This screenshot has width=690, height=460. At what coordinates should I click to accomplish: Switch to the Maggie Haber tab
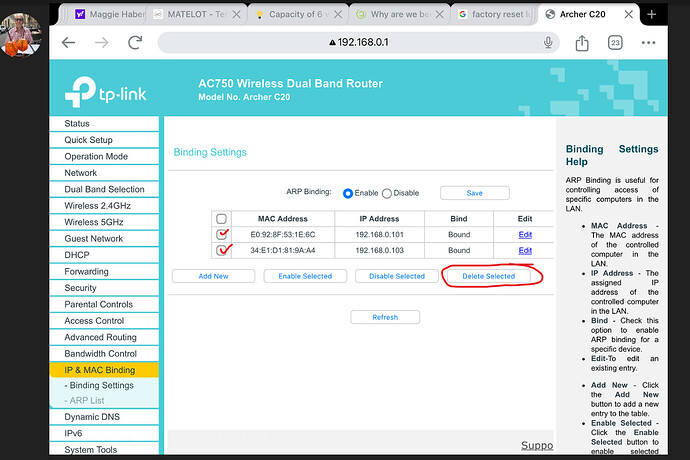(x=109, y=14)
